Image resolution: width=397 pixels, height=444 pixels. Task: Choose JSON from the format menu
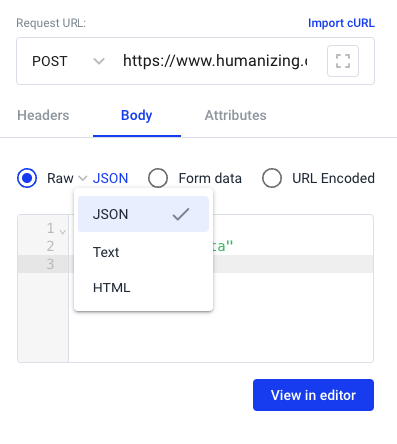143,214
